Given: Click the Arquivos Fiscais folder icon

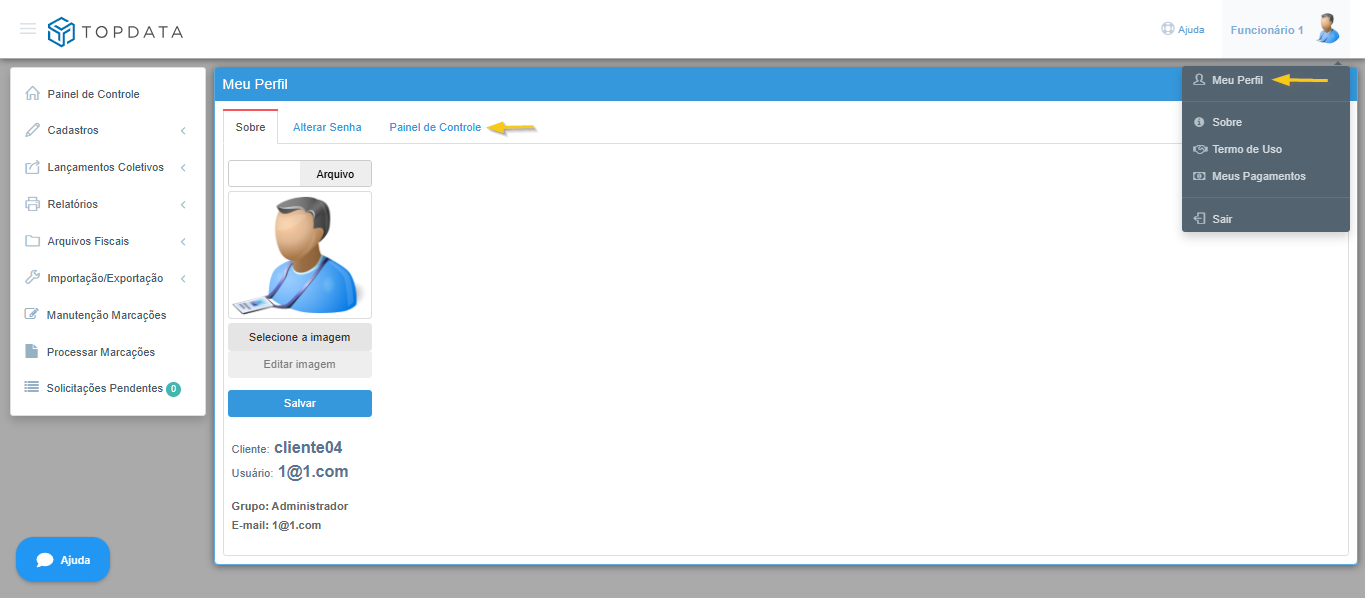Looking at the screenshot, I should pyautogui.click(x=32, y=241).
